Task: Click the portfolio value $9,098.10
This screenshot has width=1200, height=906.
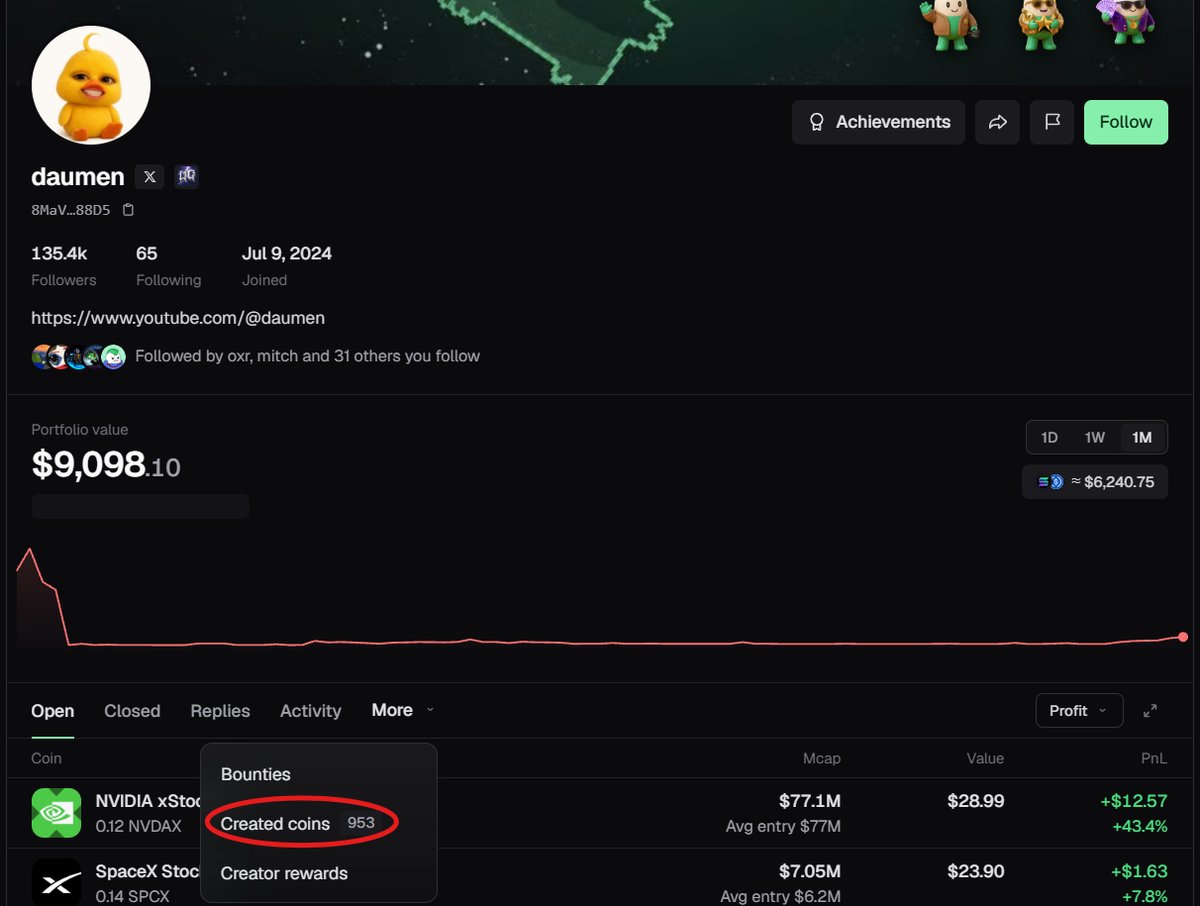Action: click(x=106, y=465)
